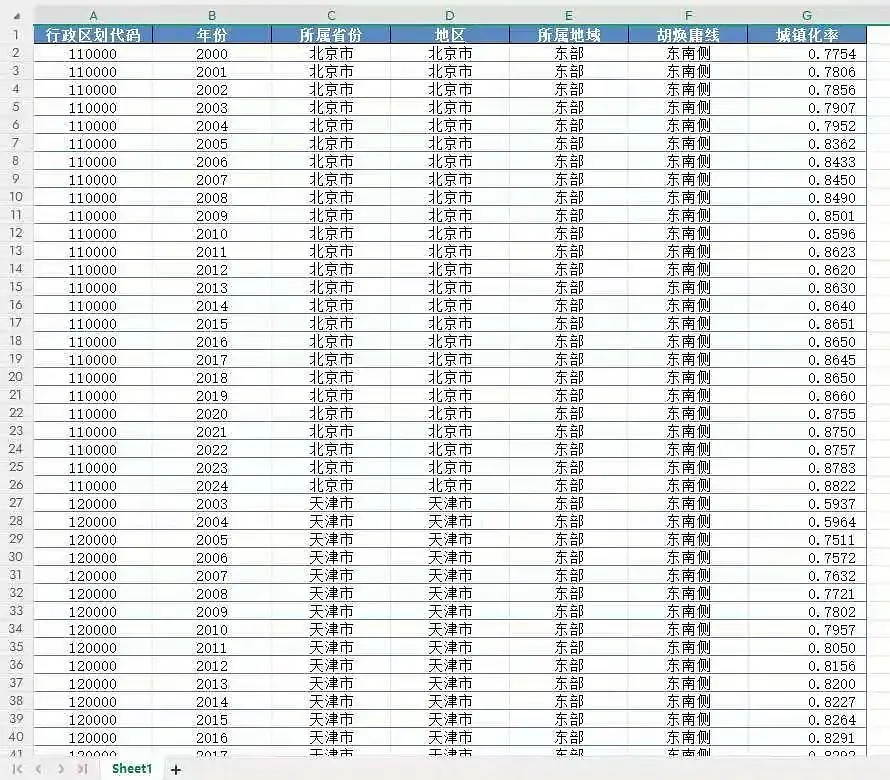The image size is (890, 780).
Task: Select 北京市 province cell in row 2
Action: [331, 54]
